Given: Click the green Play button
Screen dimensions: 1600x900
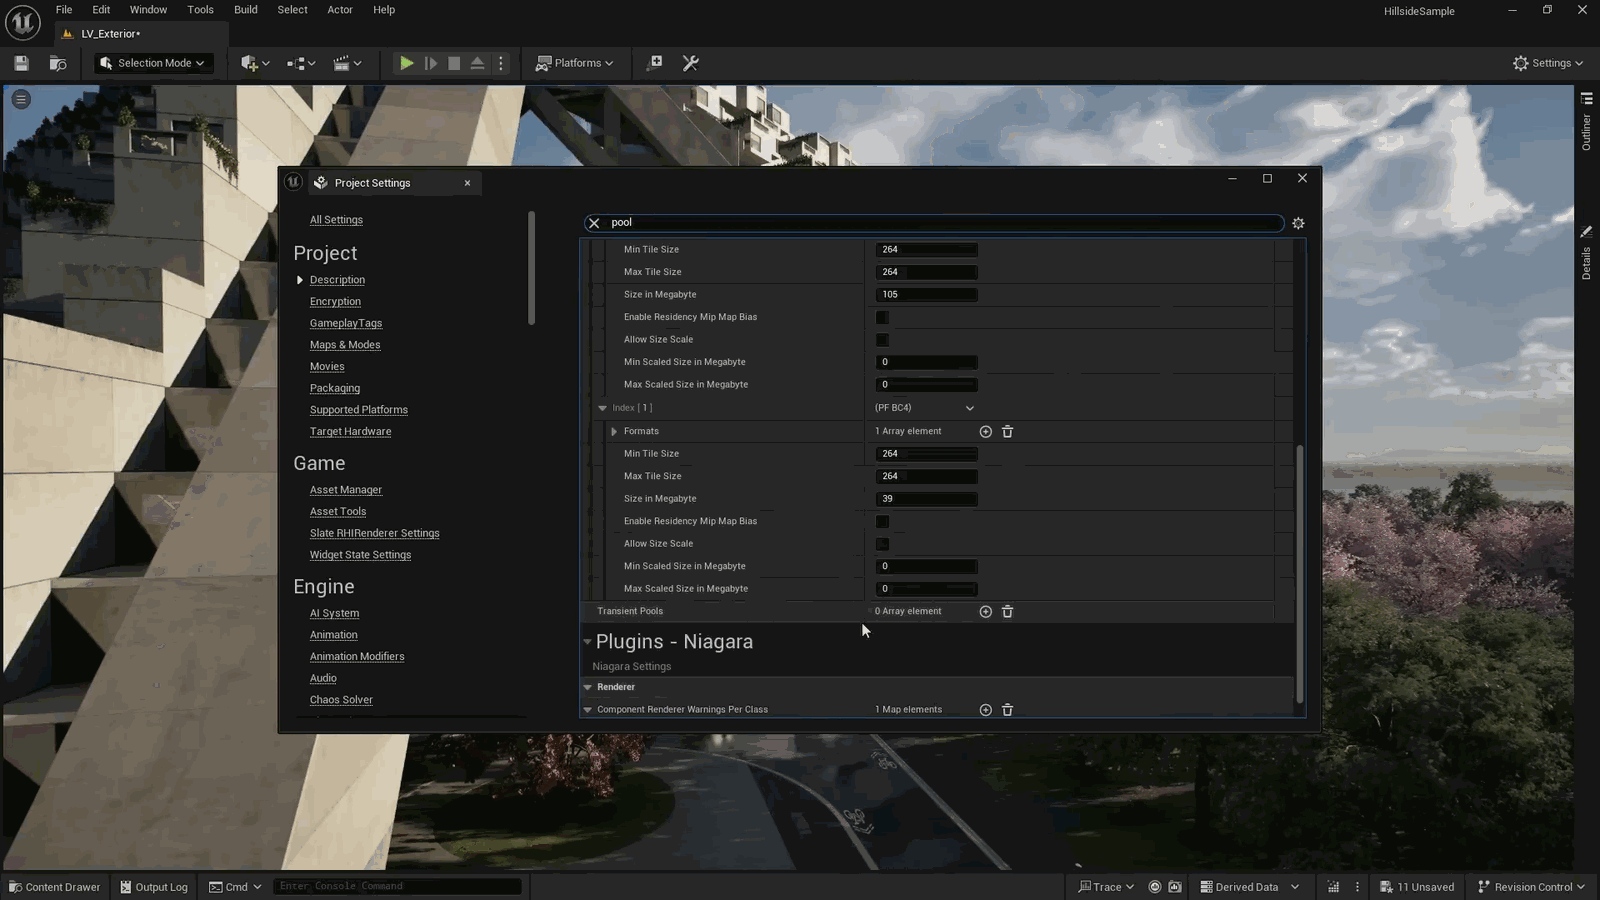Looking at the screenshot, I should click(x=406, y=63).
